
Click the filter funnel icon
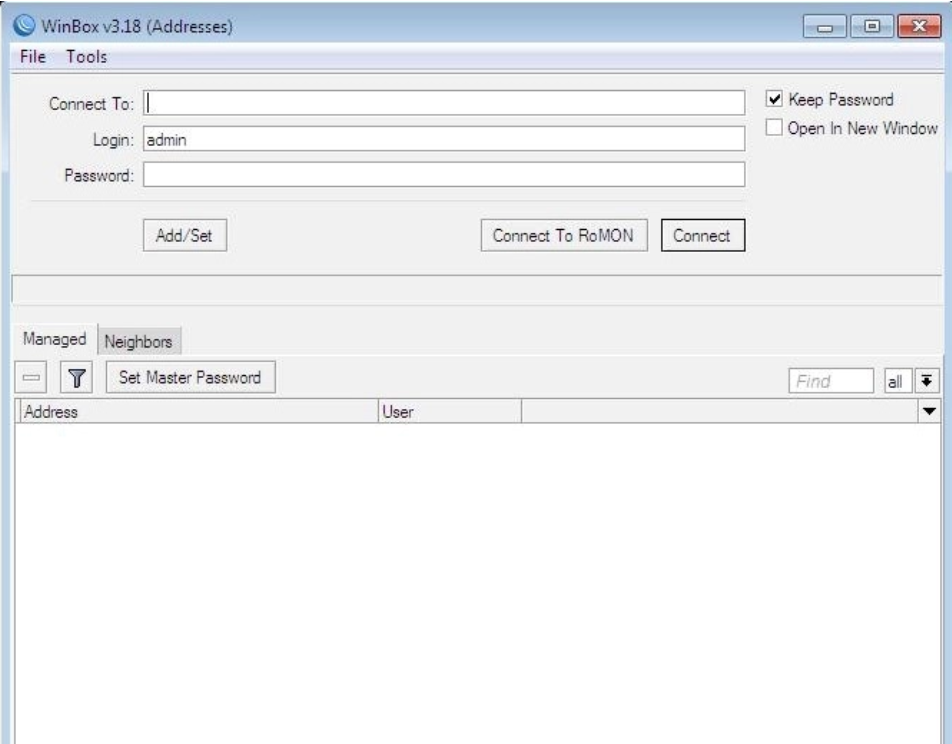[x=76, y=379]
